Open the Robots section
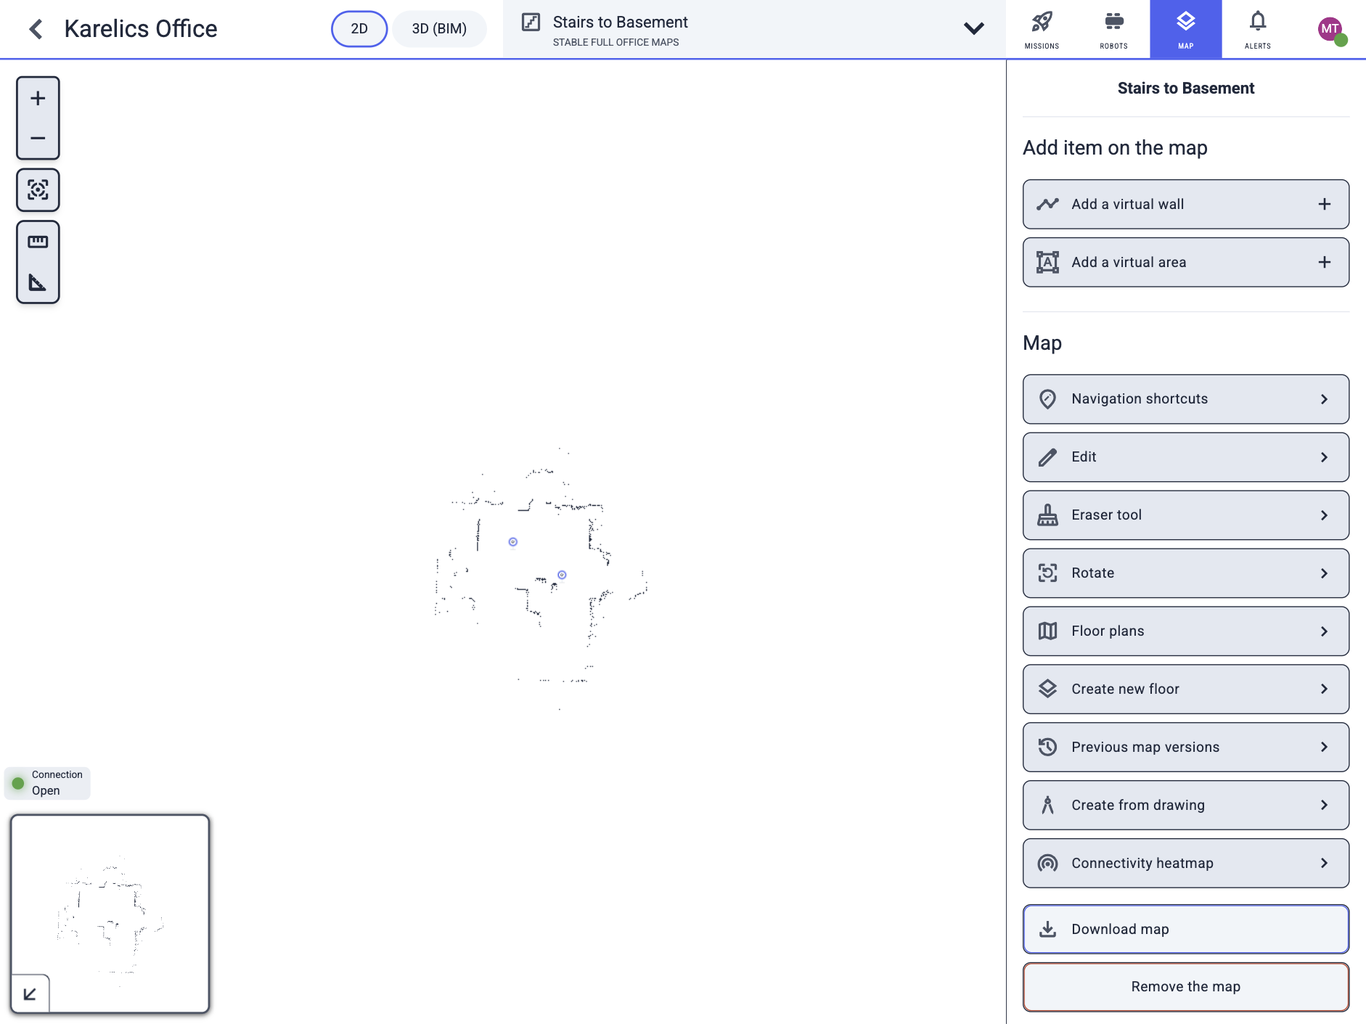Screen dimensions: 1366x1024 [x=1114, y=29]
